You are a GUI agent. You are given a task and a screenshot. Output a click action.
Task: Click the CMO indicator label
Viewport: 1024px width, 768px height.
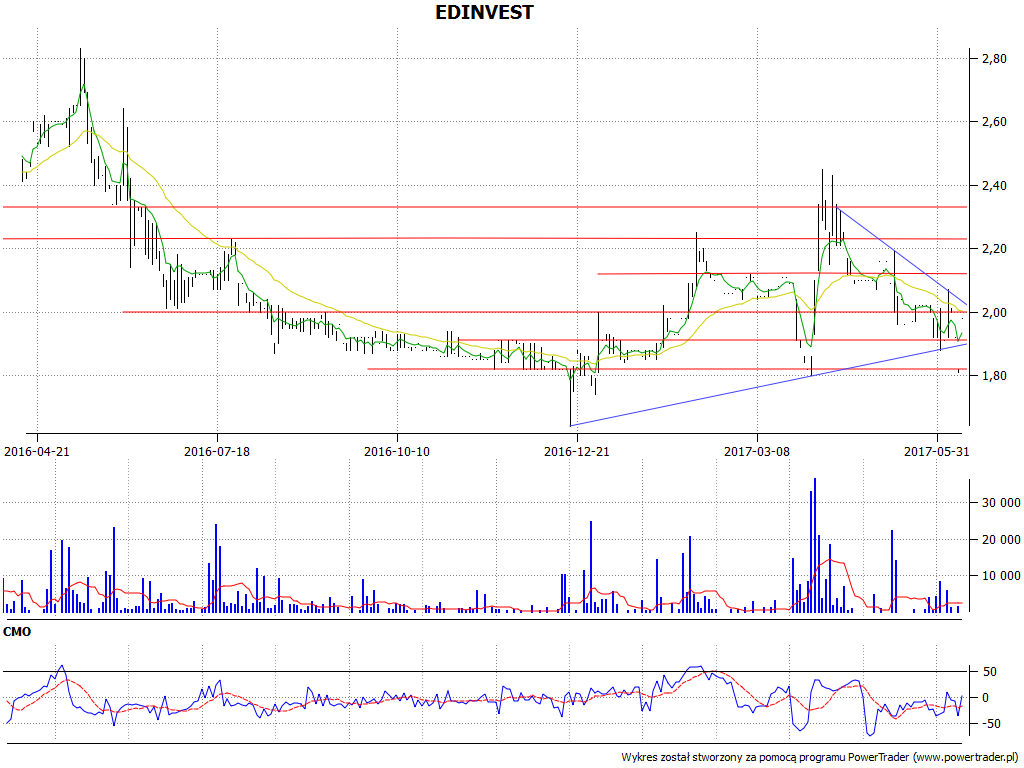coord(17,632)
